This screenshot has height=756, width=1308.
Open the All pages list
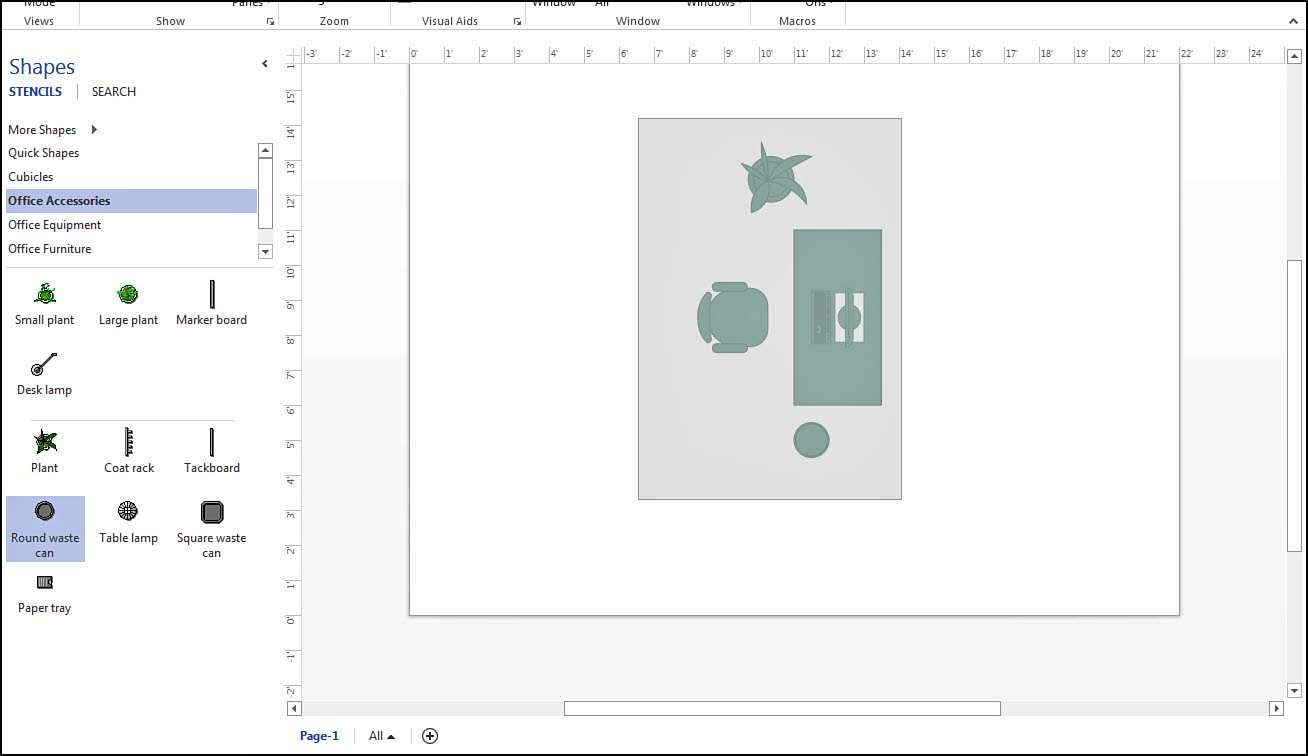382,736
